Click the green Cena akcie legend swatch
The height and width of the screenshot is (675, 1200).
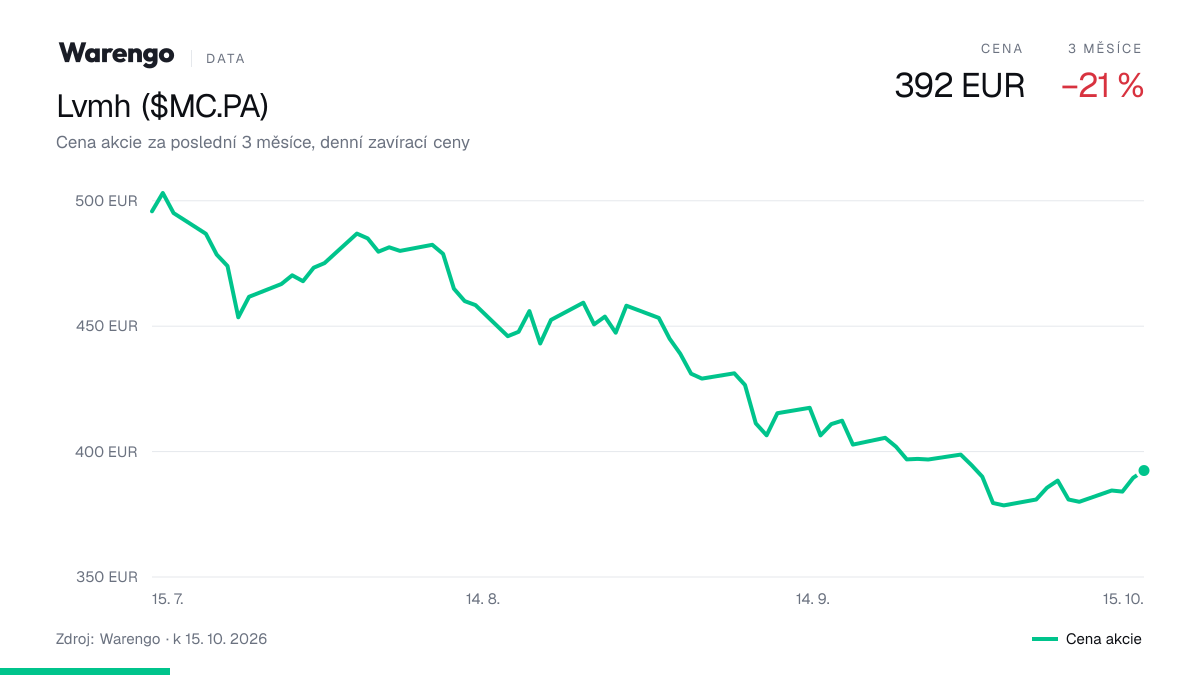coord(1045,639)
